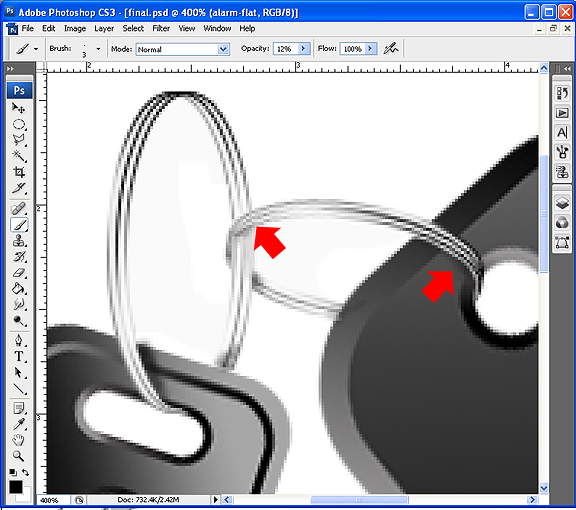
Task: Open the Image menu
Action: pos(75,28)
